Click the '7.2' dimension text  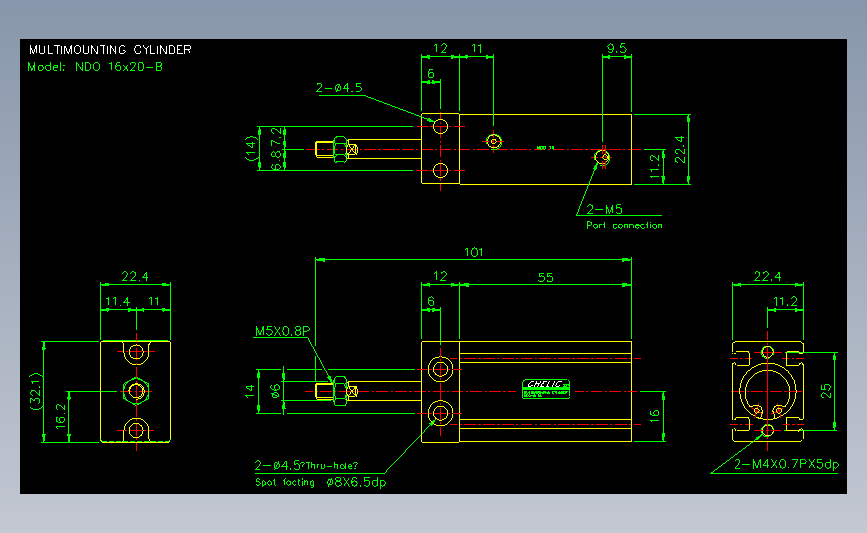(x=276, y=135)
